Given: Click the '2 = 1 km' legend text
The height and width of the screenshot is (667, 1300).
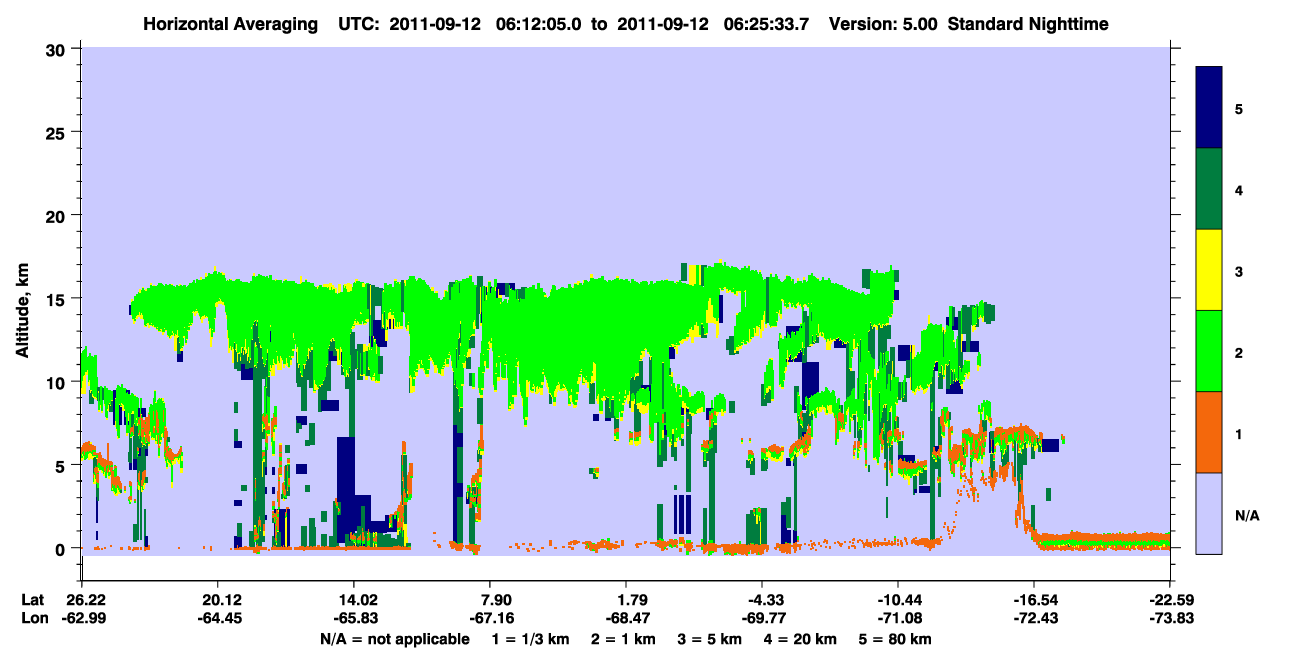Looking at the screenshot, I should (623, 639).
